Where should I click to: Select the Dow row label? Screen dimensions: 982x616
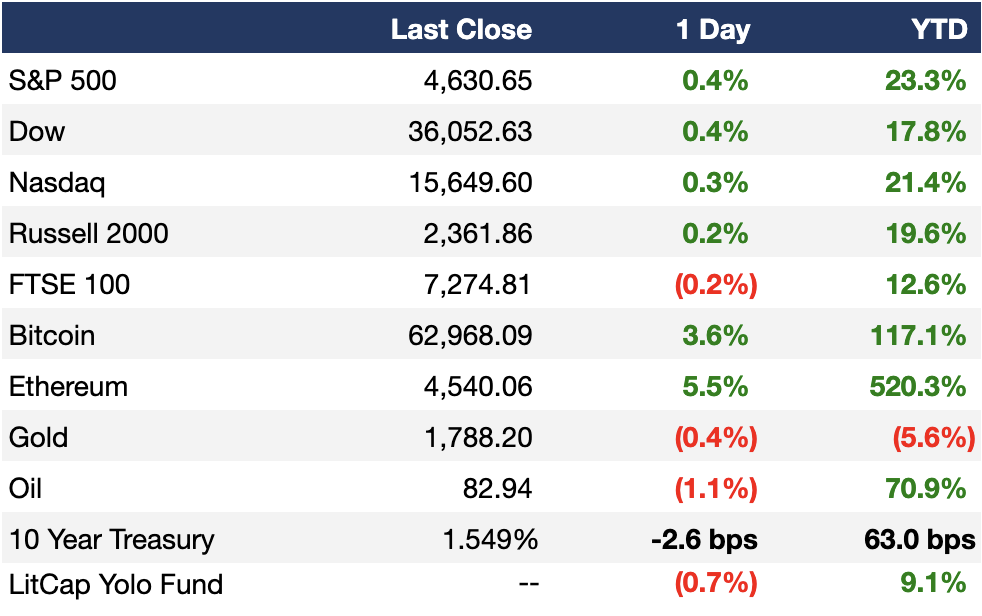(37, 131)
